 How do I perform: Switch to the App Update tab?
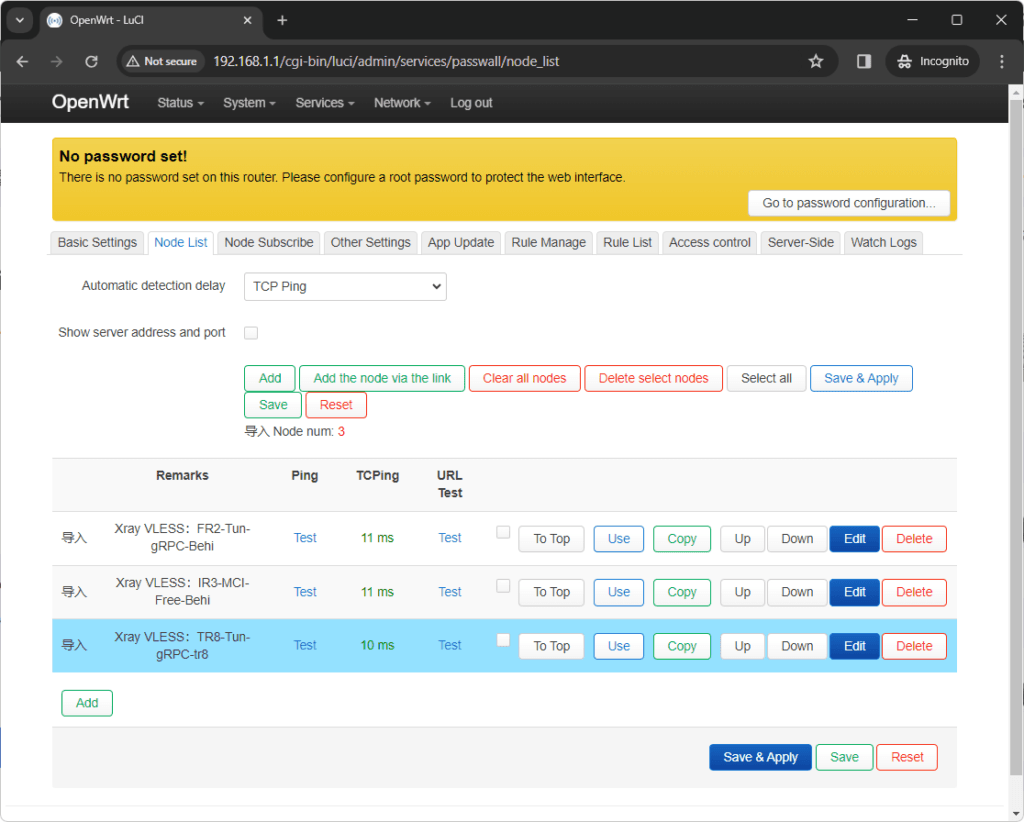point(460,242)
